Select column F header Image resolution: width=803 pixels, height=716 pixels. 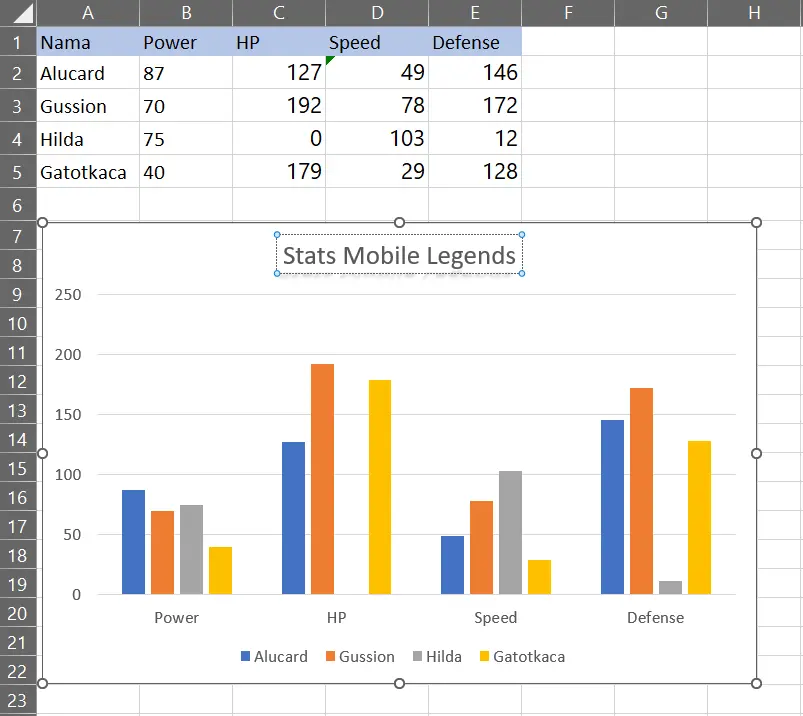pos(568,12)
